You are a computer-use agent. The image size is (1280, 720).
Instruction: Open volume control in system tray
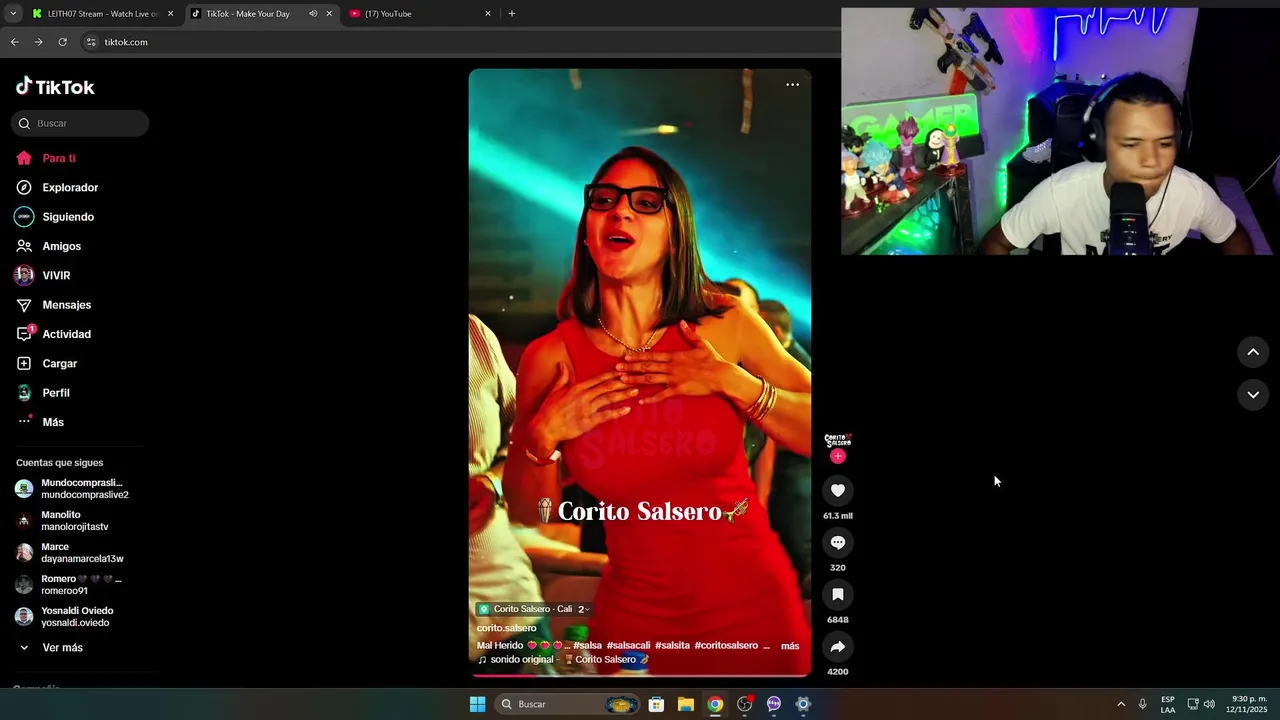(x=1209, y=704)
